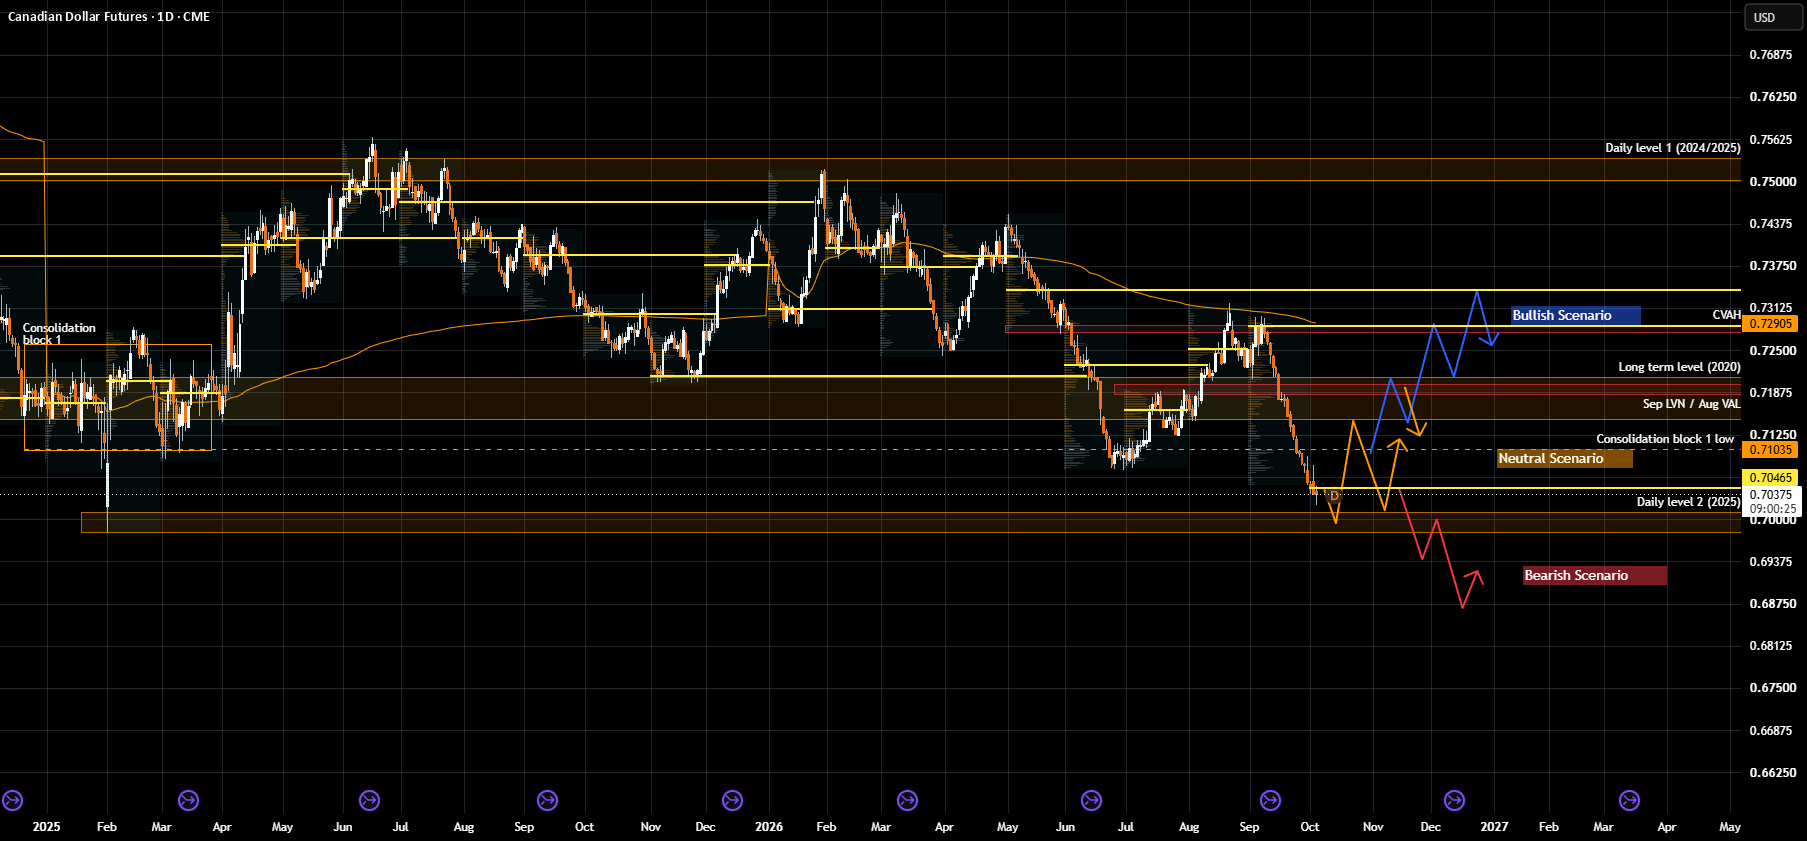
Task: Select the 2027 label on the time axis
Action: click(x=1494, y=827)
